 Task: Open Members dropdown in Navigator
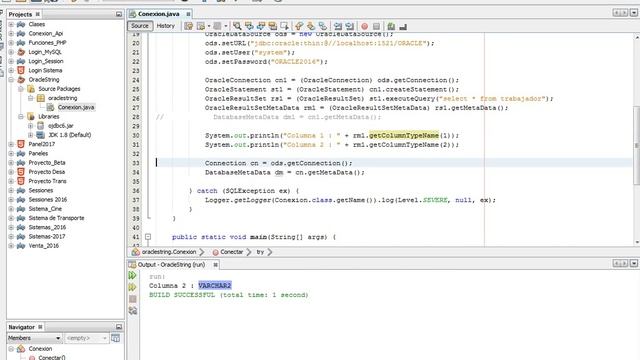[34, 338]
